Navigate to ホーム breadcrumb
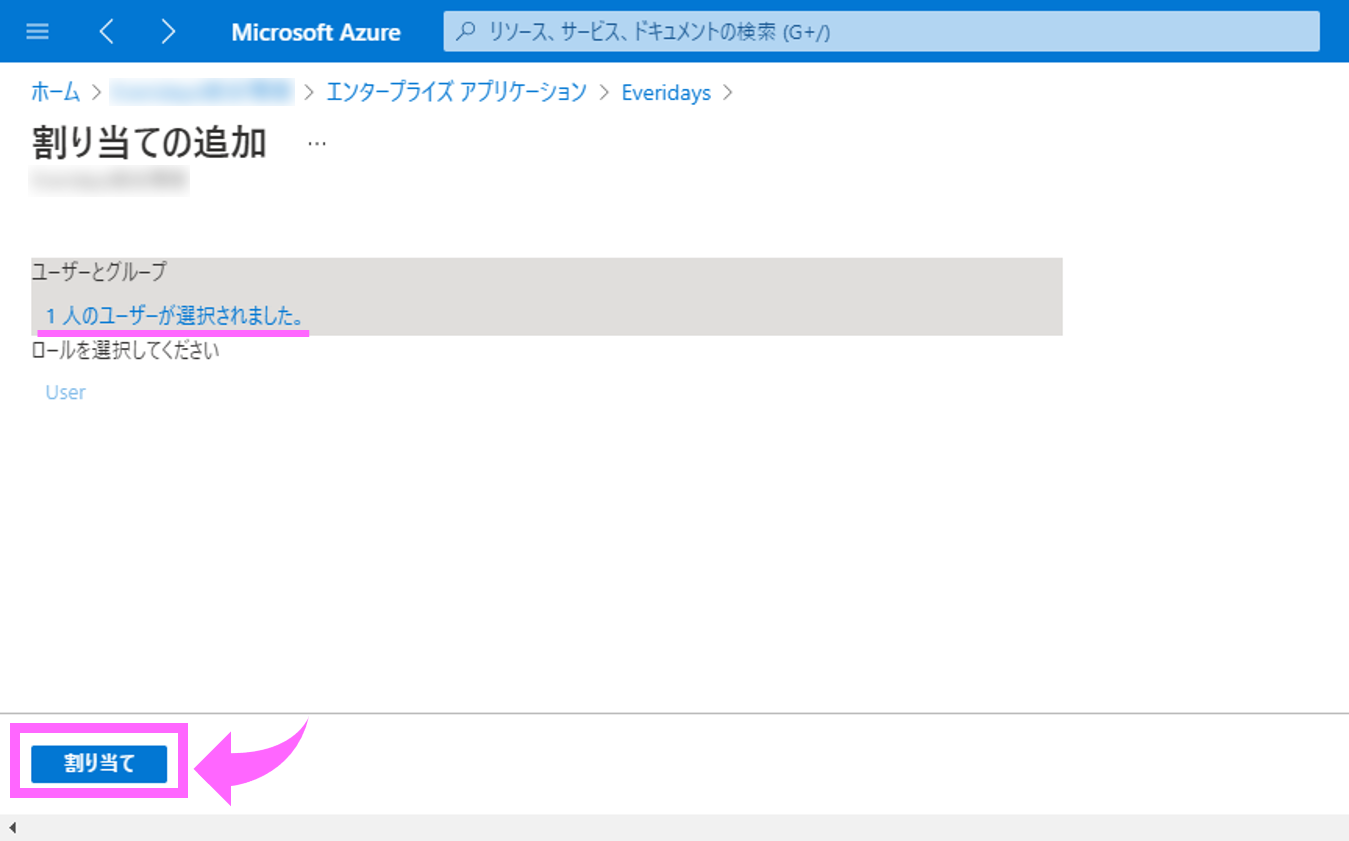The image size is (1349, 841). point(55,93)
